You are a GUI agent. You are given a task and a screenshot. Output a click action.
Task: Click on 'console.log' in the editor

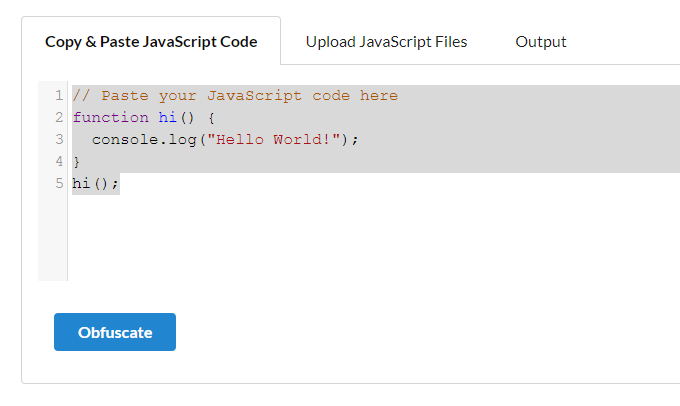144,140
